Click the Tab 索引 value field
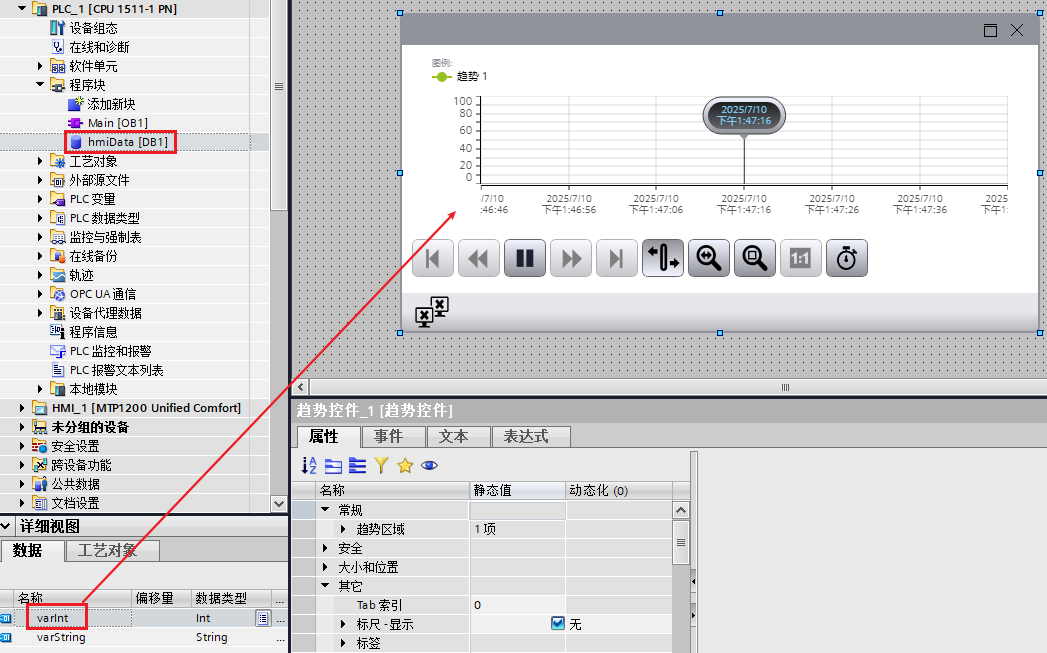1047x653 pixels. point(515,605)
